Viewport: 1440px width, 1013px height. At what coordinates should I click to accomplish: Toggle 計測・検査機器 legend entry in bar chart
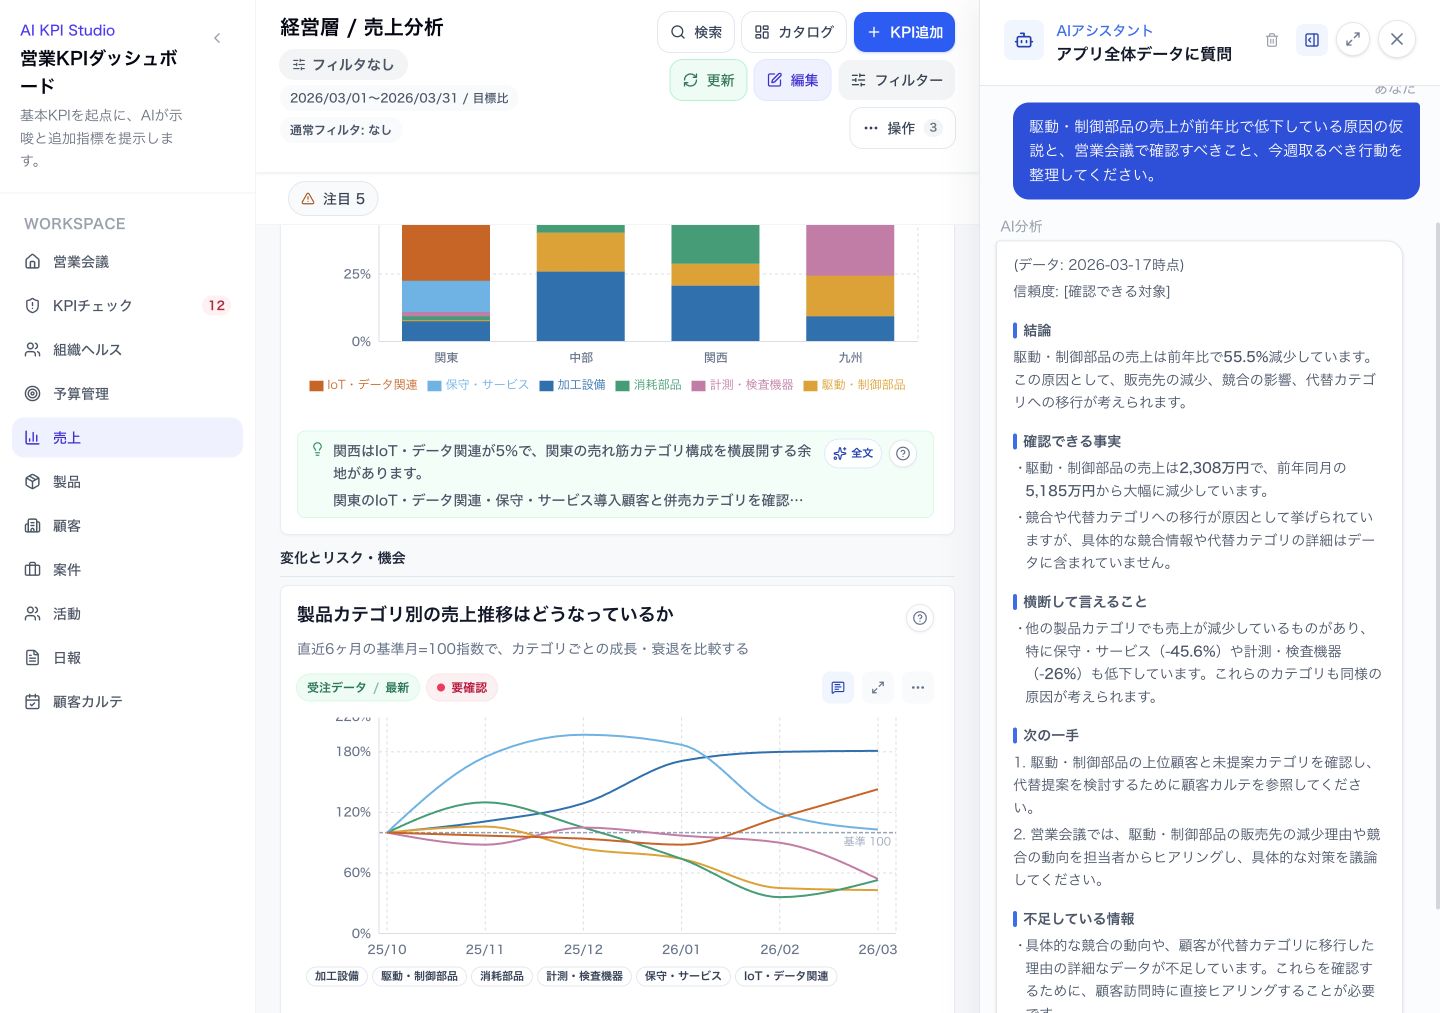pos(743,385)
